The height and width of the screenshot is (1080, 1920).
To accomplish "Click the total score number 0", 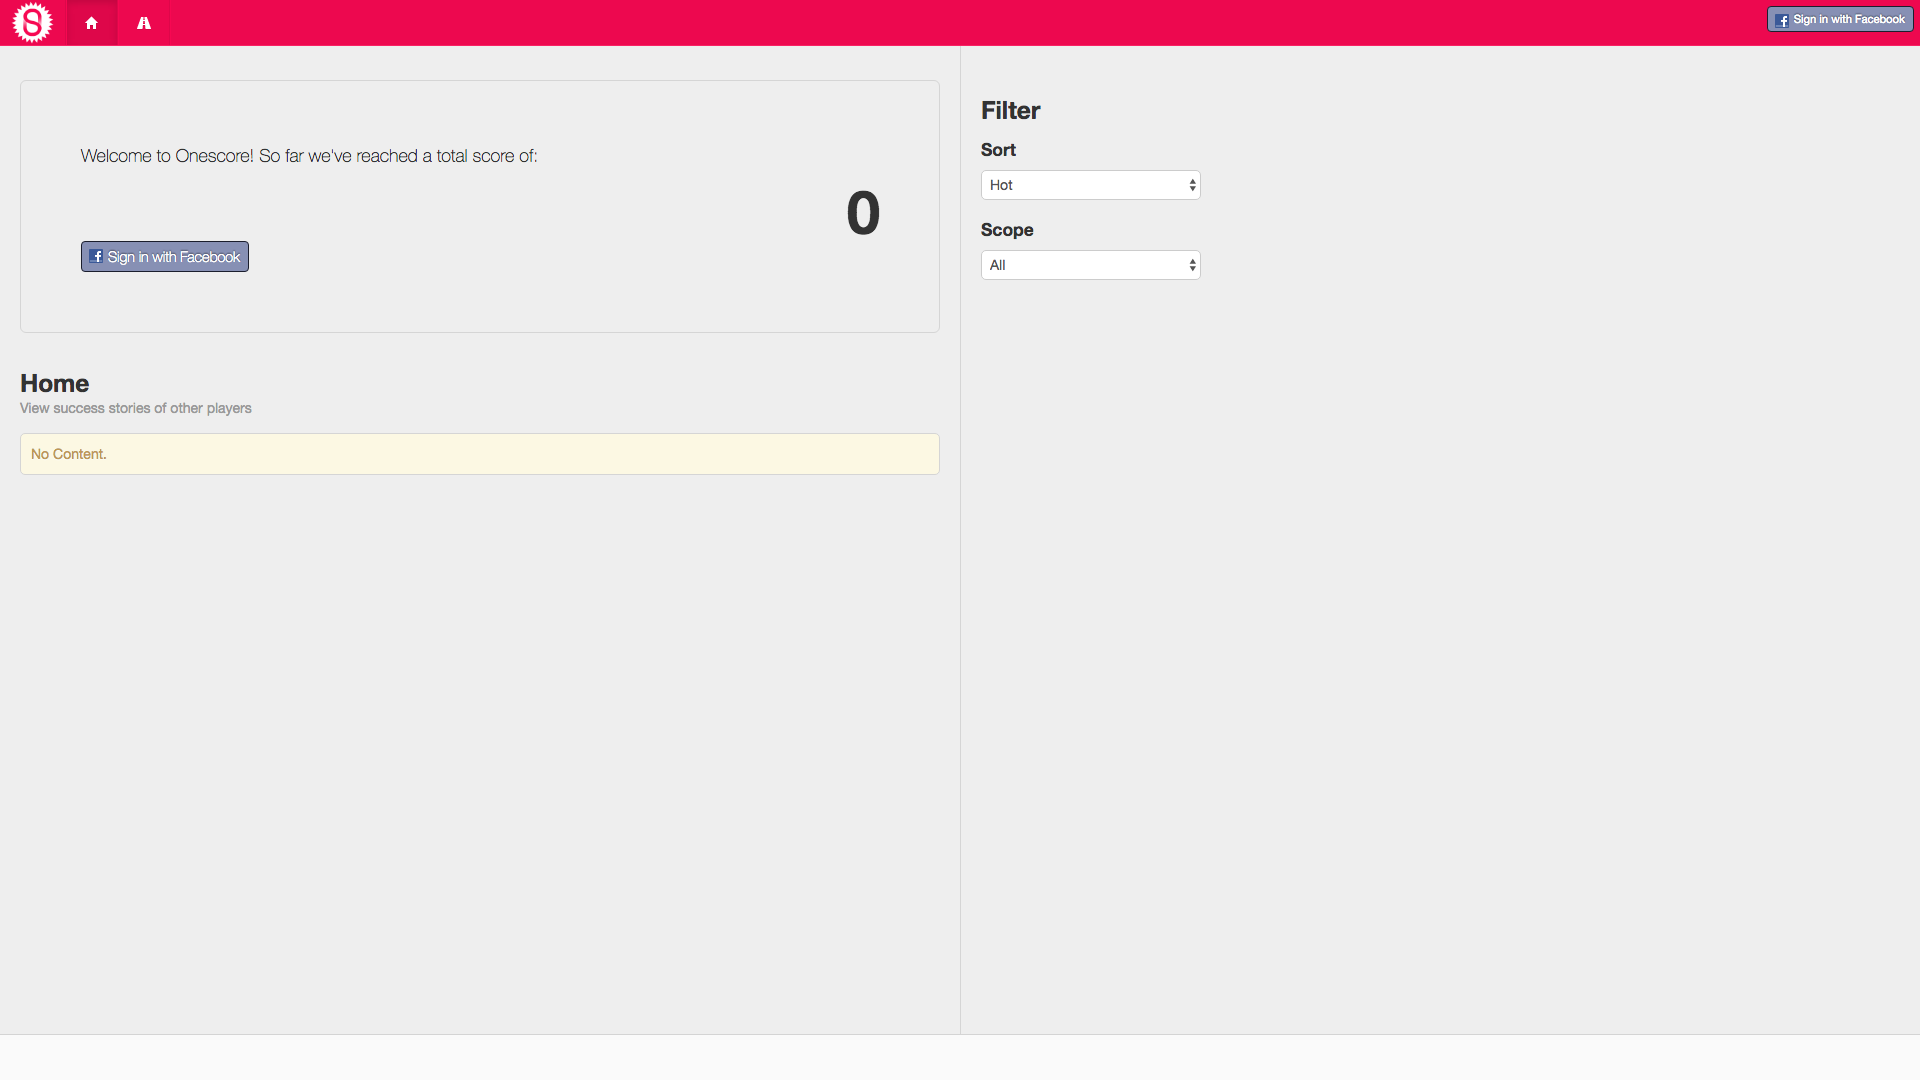I will pos(863,213).
